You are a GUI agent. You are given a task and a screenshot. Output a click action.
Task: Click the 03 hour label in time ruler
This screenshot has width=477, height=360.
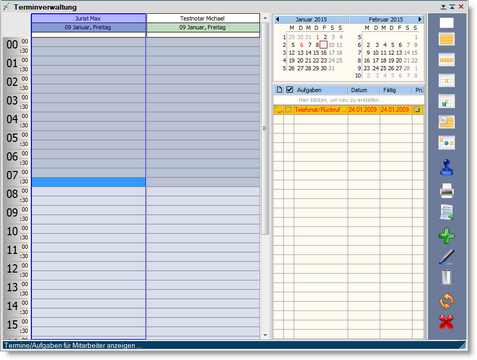click(12, 100)
